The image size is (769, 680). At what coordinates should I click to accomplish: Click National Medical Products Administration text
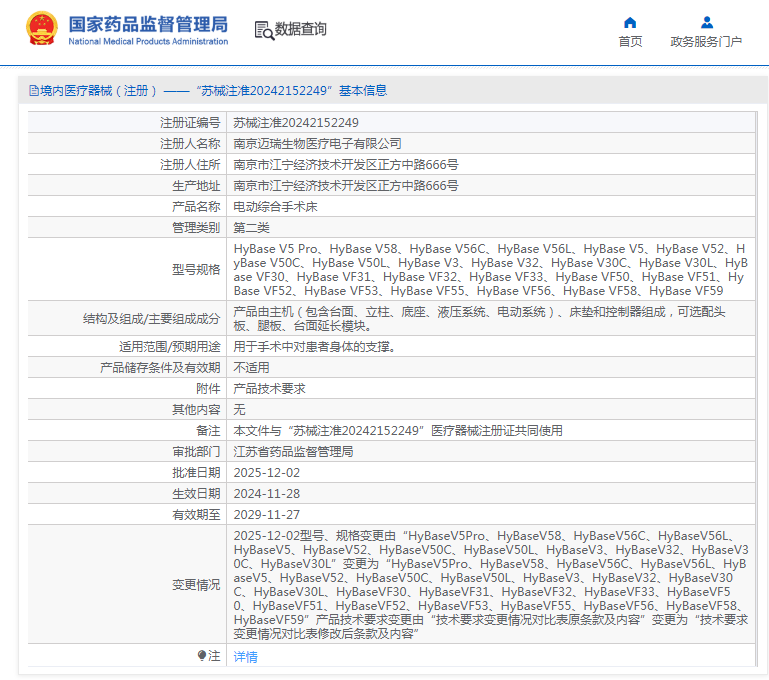coord(148,42)
